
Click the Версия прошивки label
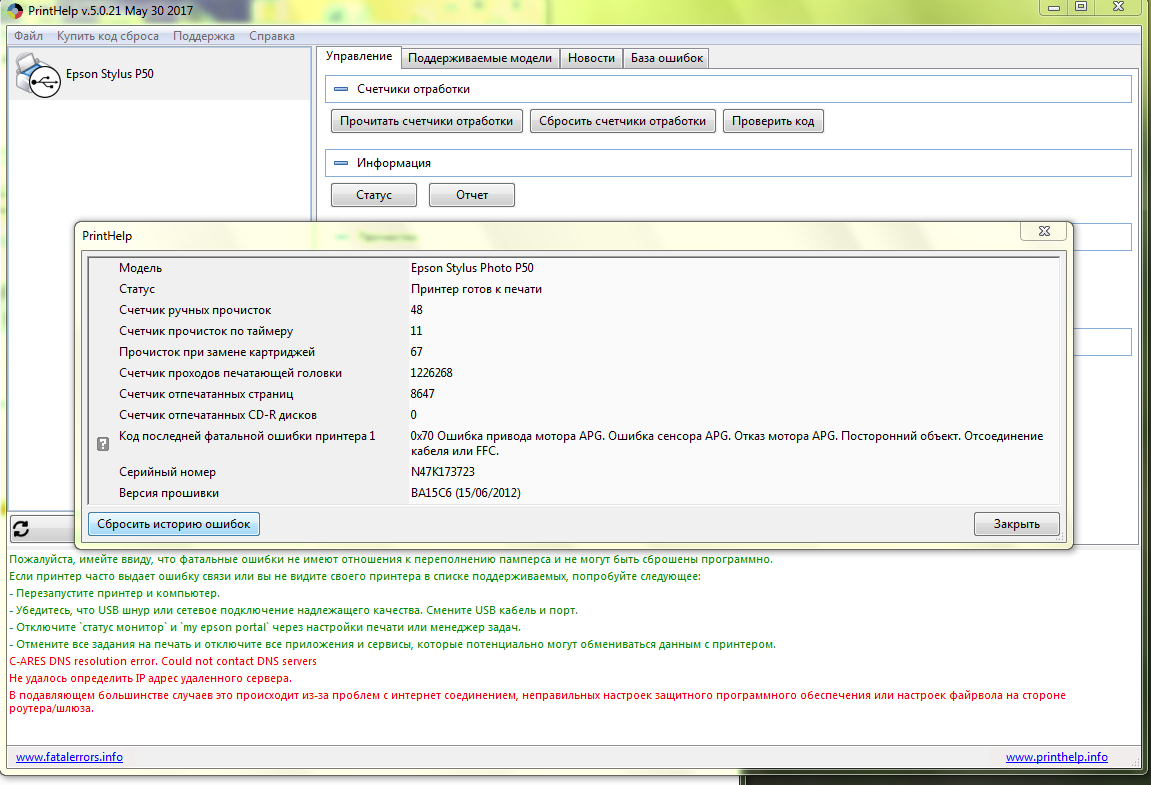click(169, 493)
